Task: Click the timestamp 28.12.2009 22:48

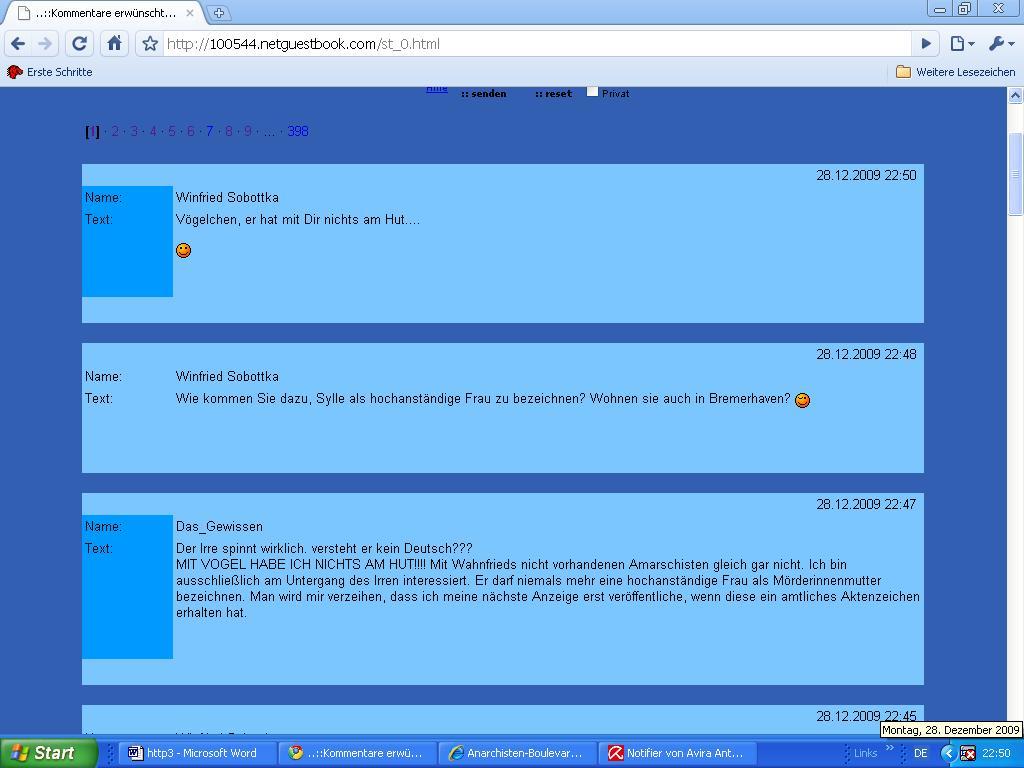Action: (867, 354)
